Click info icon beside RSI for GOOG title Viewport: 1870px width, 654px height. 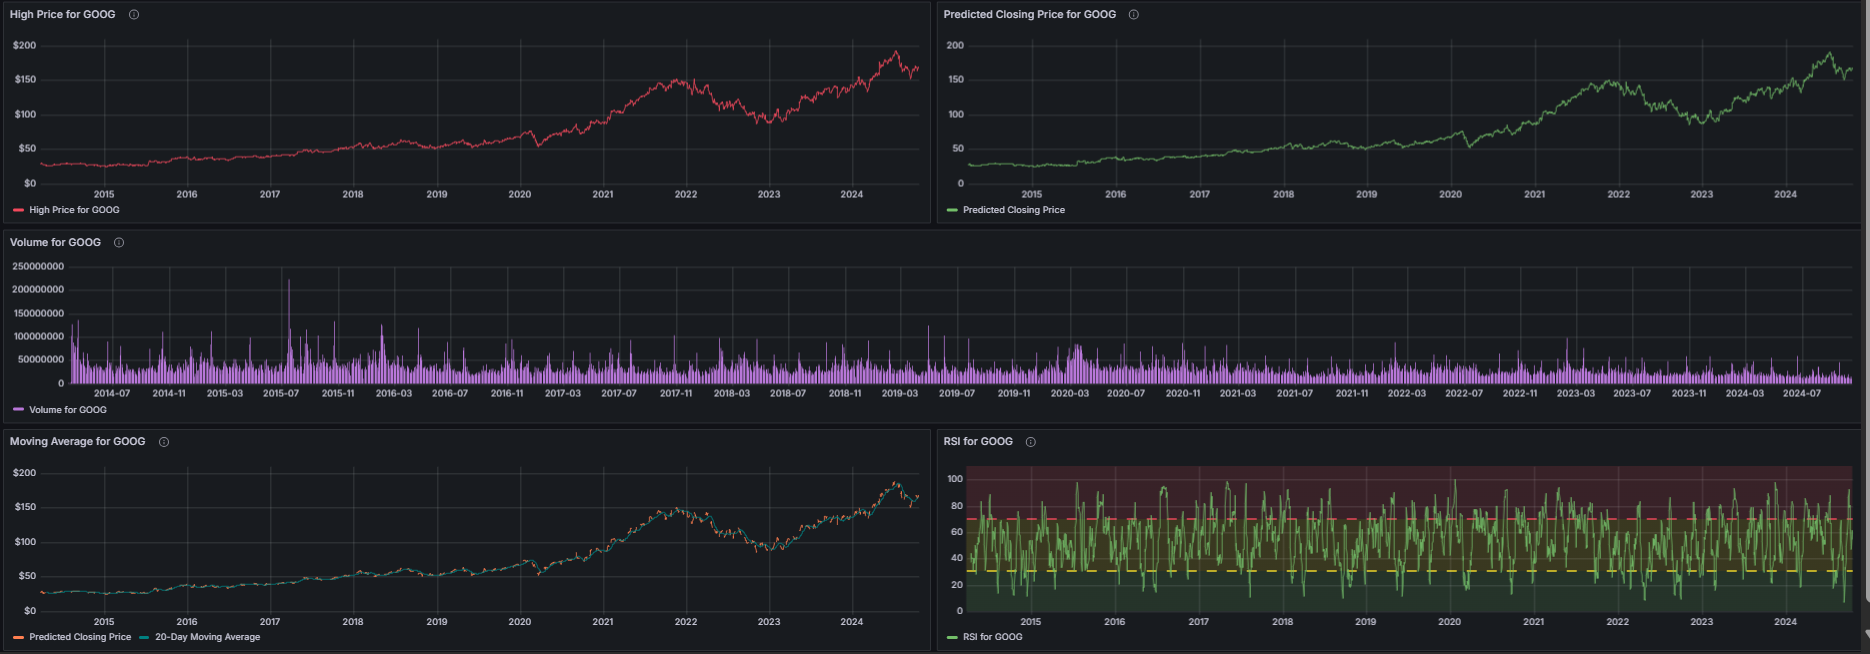(1031, 442)
